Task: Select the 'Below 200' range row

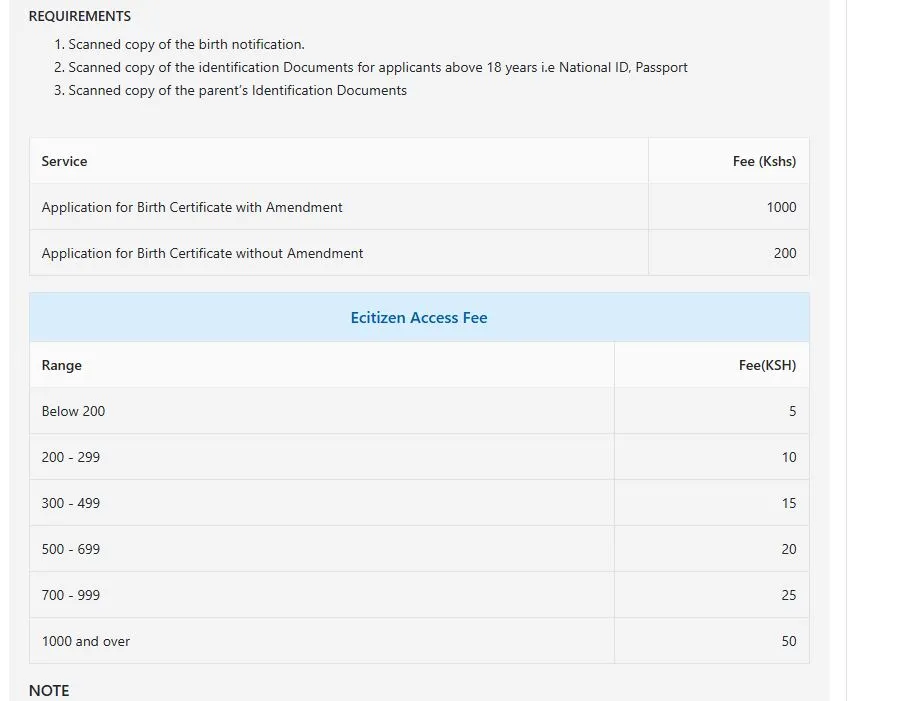Action: tap(419, 411)
